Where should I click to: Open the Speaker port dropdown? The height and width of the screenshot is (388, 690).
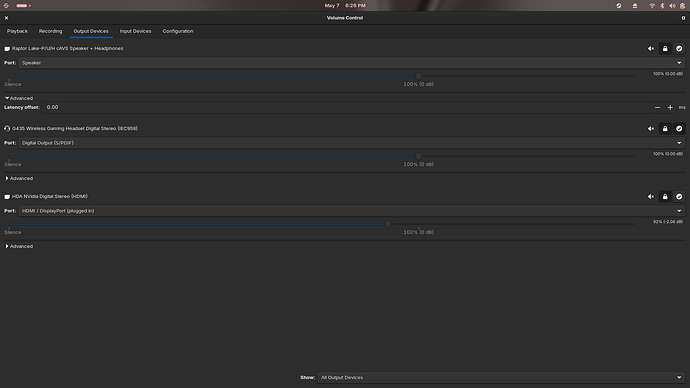coord(351,63)
